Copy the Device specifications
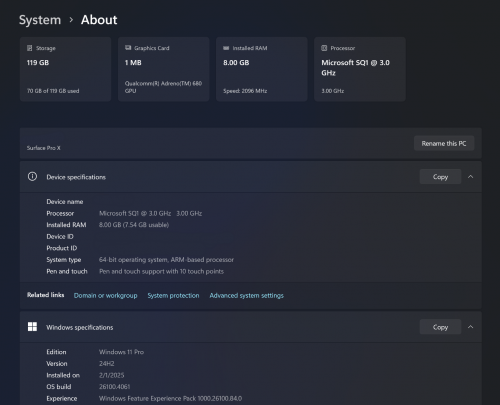500x405 pixels. [440, 177]
